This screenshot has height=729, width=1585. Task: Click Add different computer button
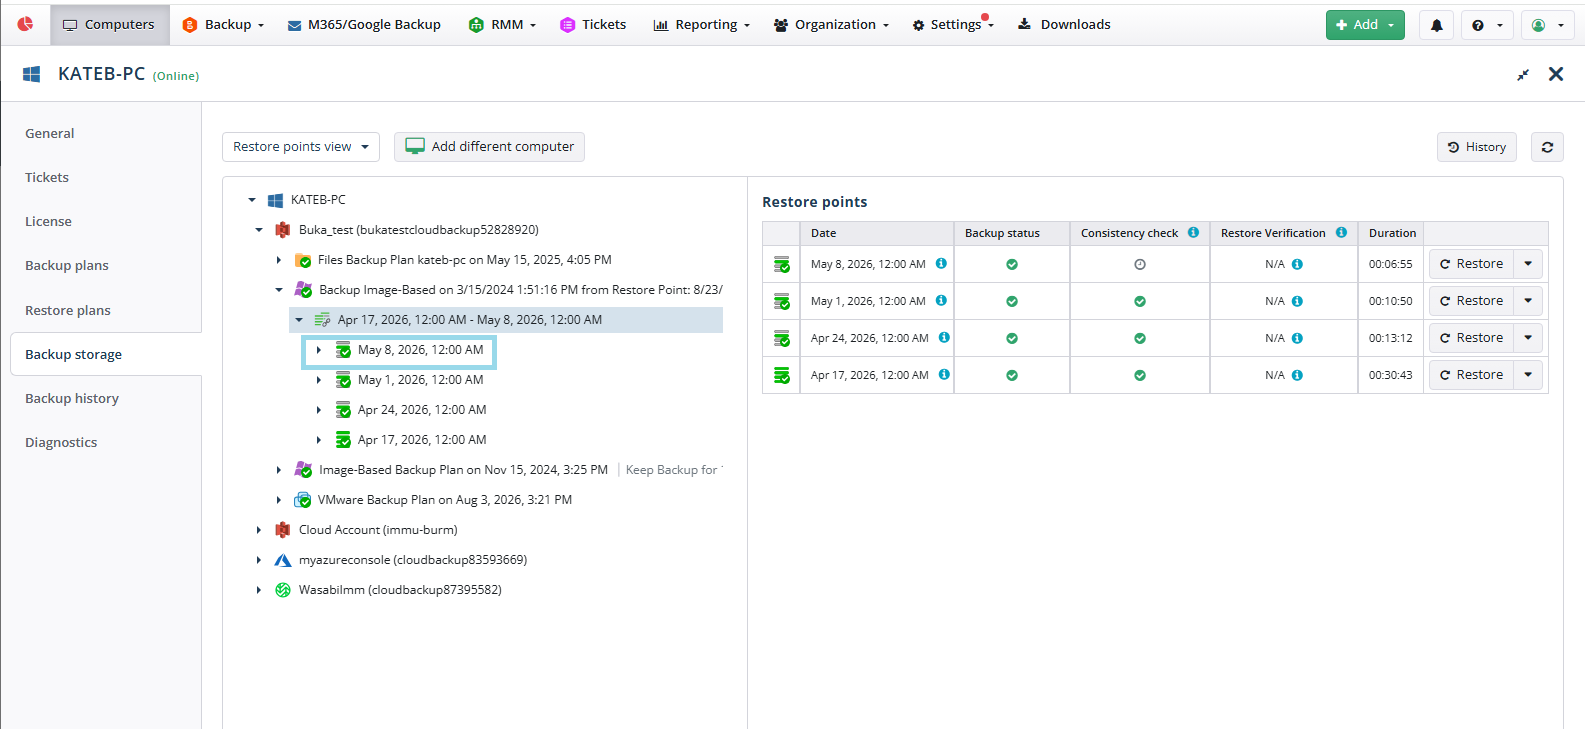click(x=489, y=147)
